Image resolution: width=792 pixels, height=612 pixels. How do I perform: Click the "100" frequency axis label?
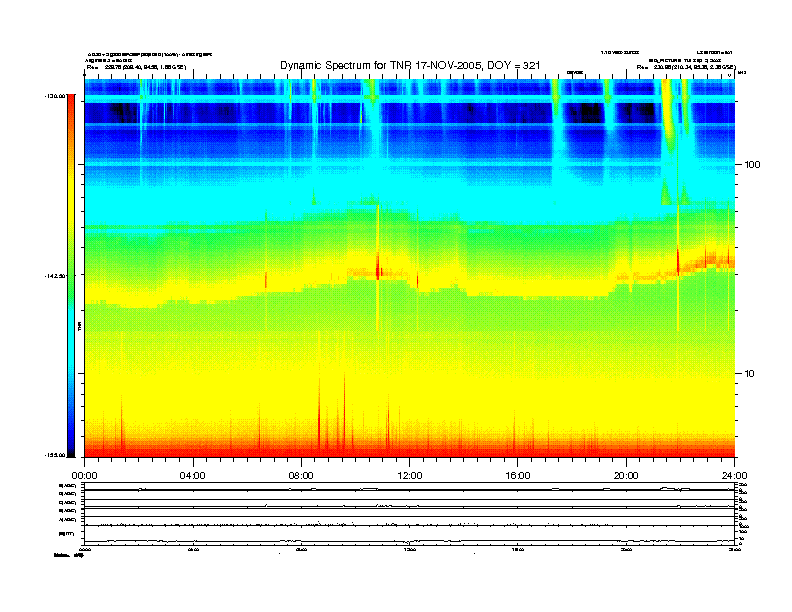point(752,165)
